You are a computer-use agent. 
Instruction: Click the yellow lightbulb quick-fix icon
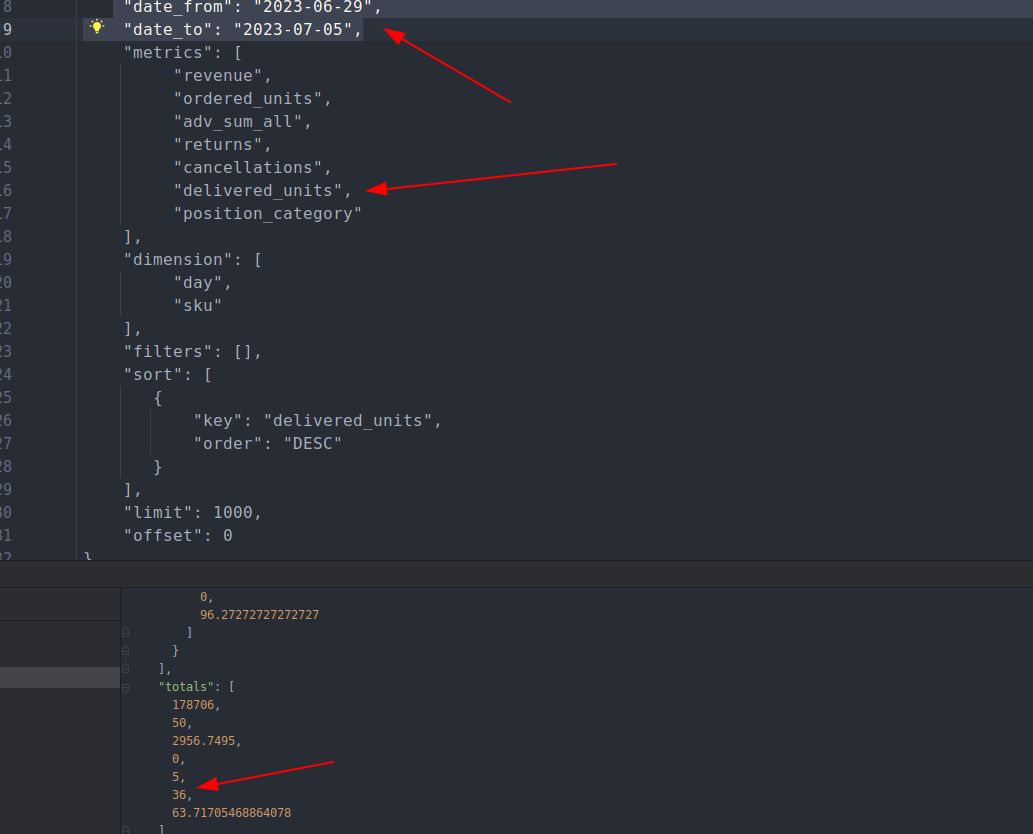point(97,27)
